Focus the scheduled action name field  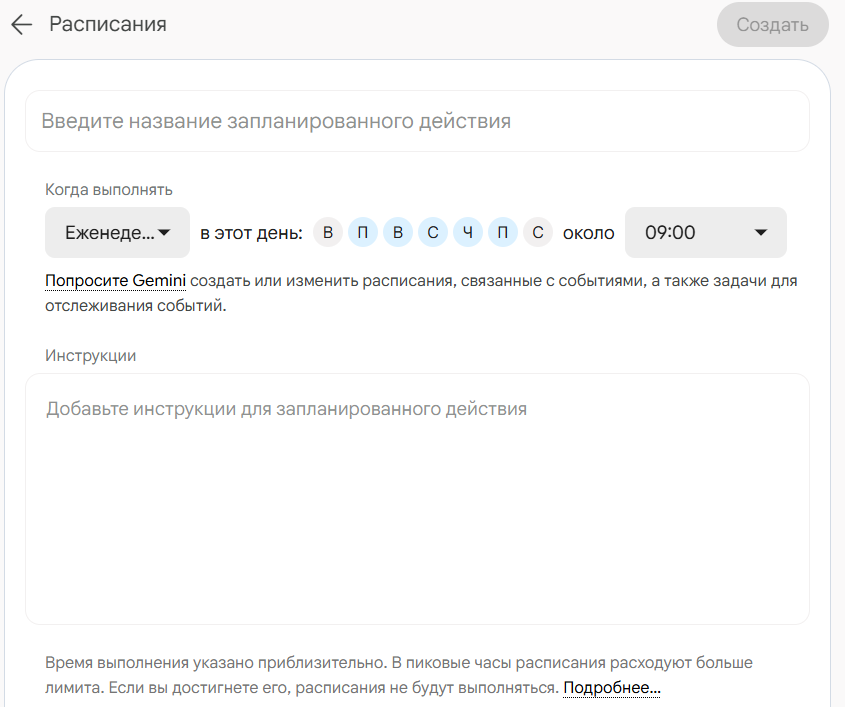417,121
